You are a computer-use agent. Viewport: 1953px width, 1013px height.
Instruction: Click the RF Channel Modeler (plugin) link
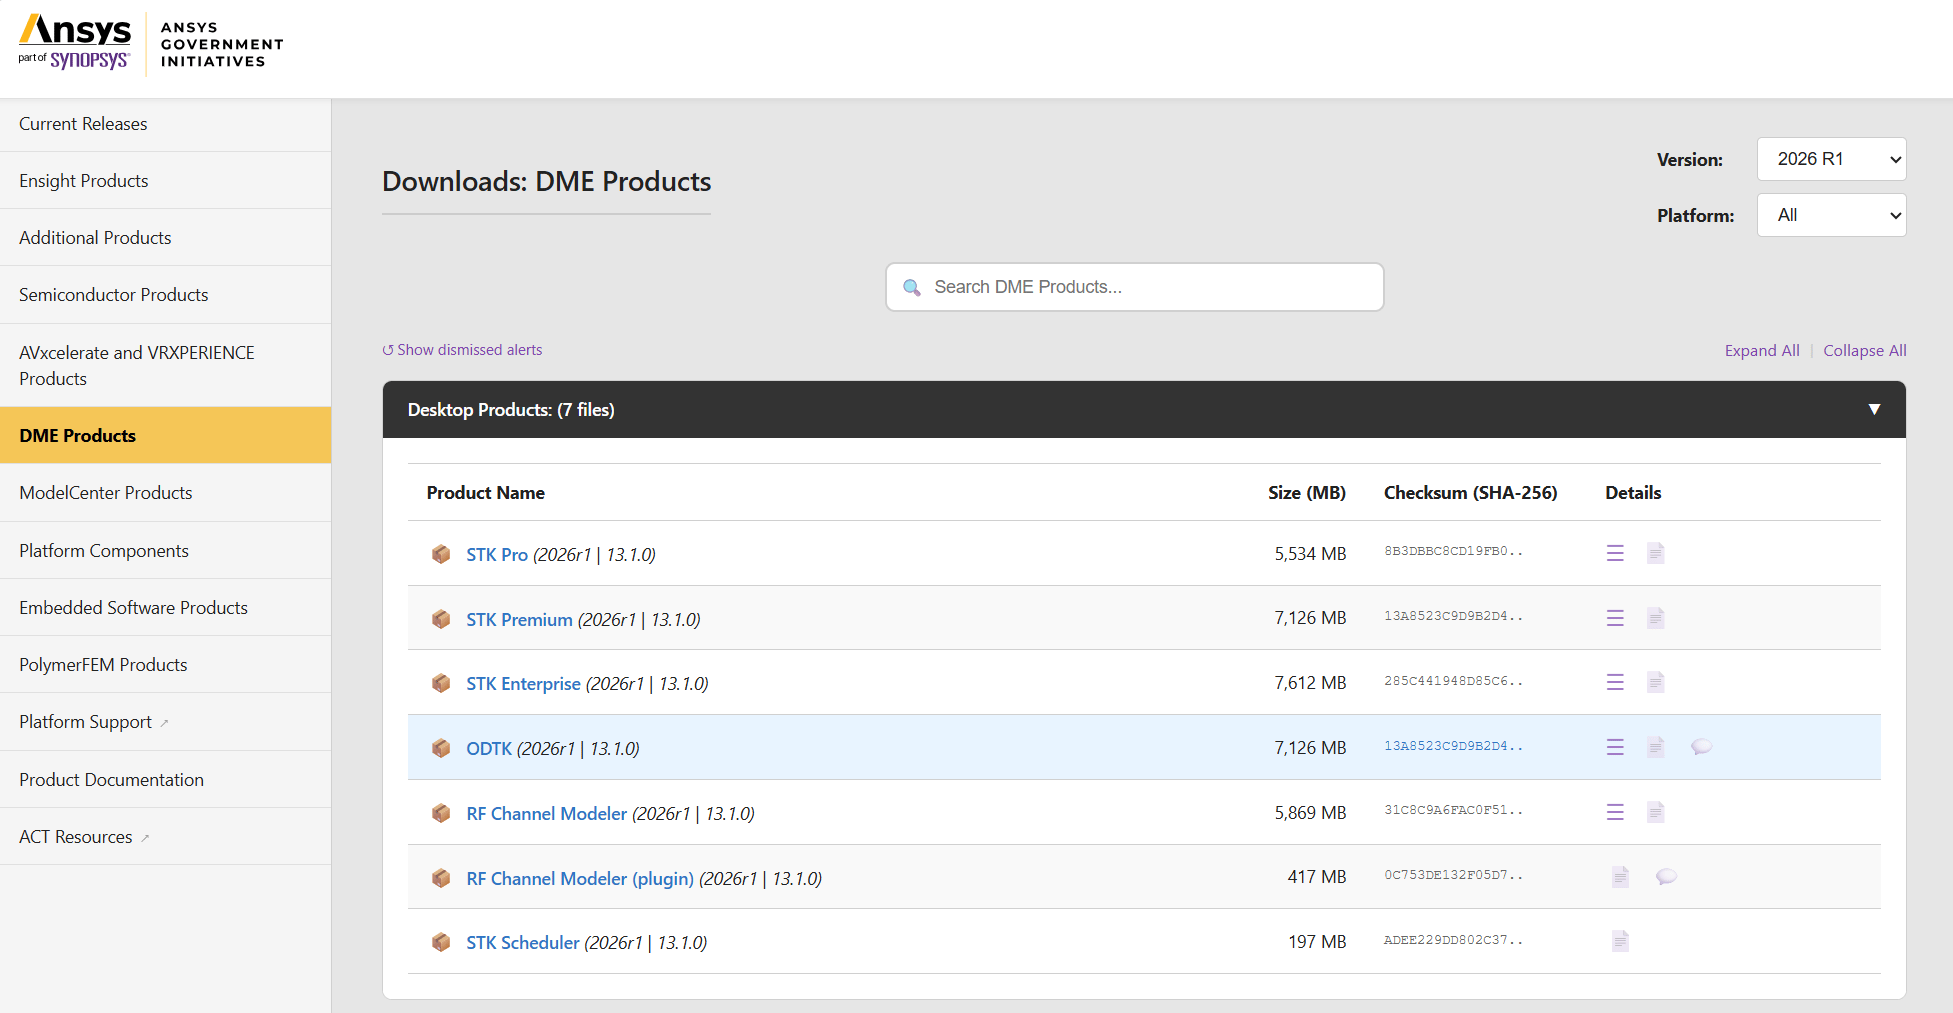coord(580,879)
